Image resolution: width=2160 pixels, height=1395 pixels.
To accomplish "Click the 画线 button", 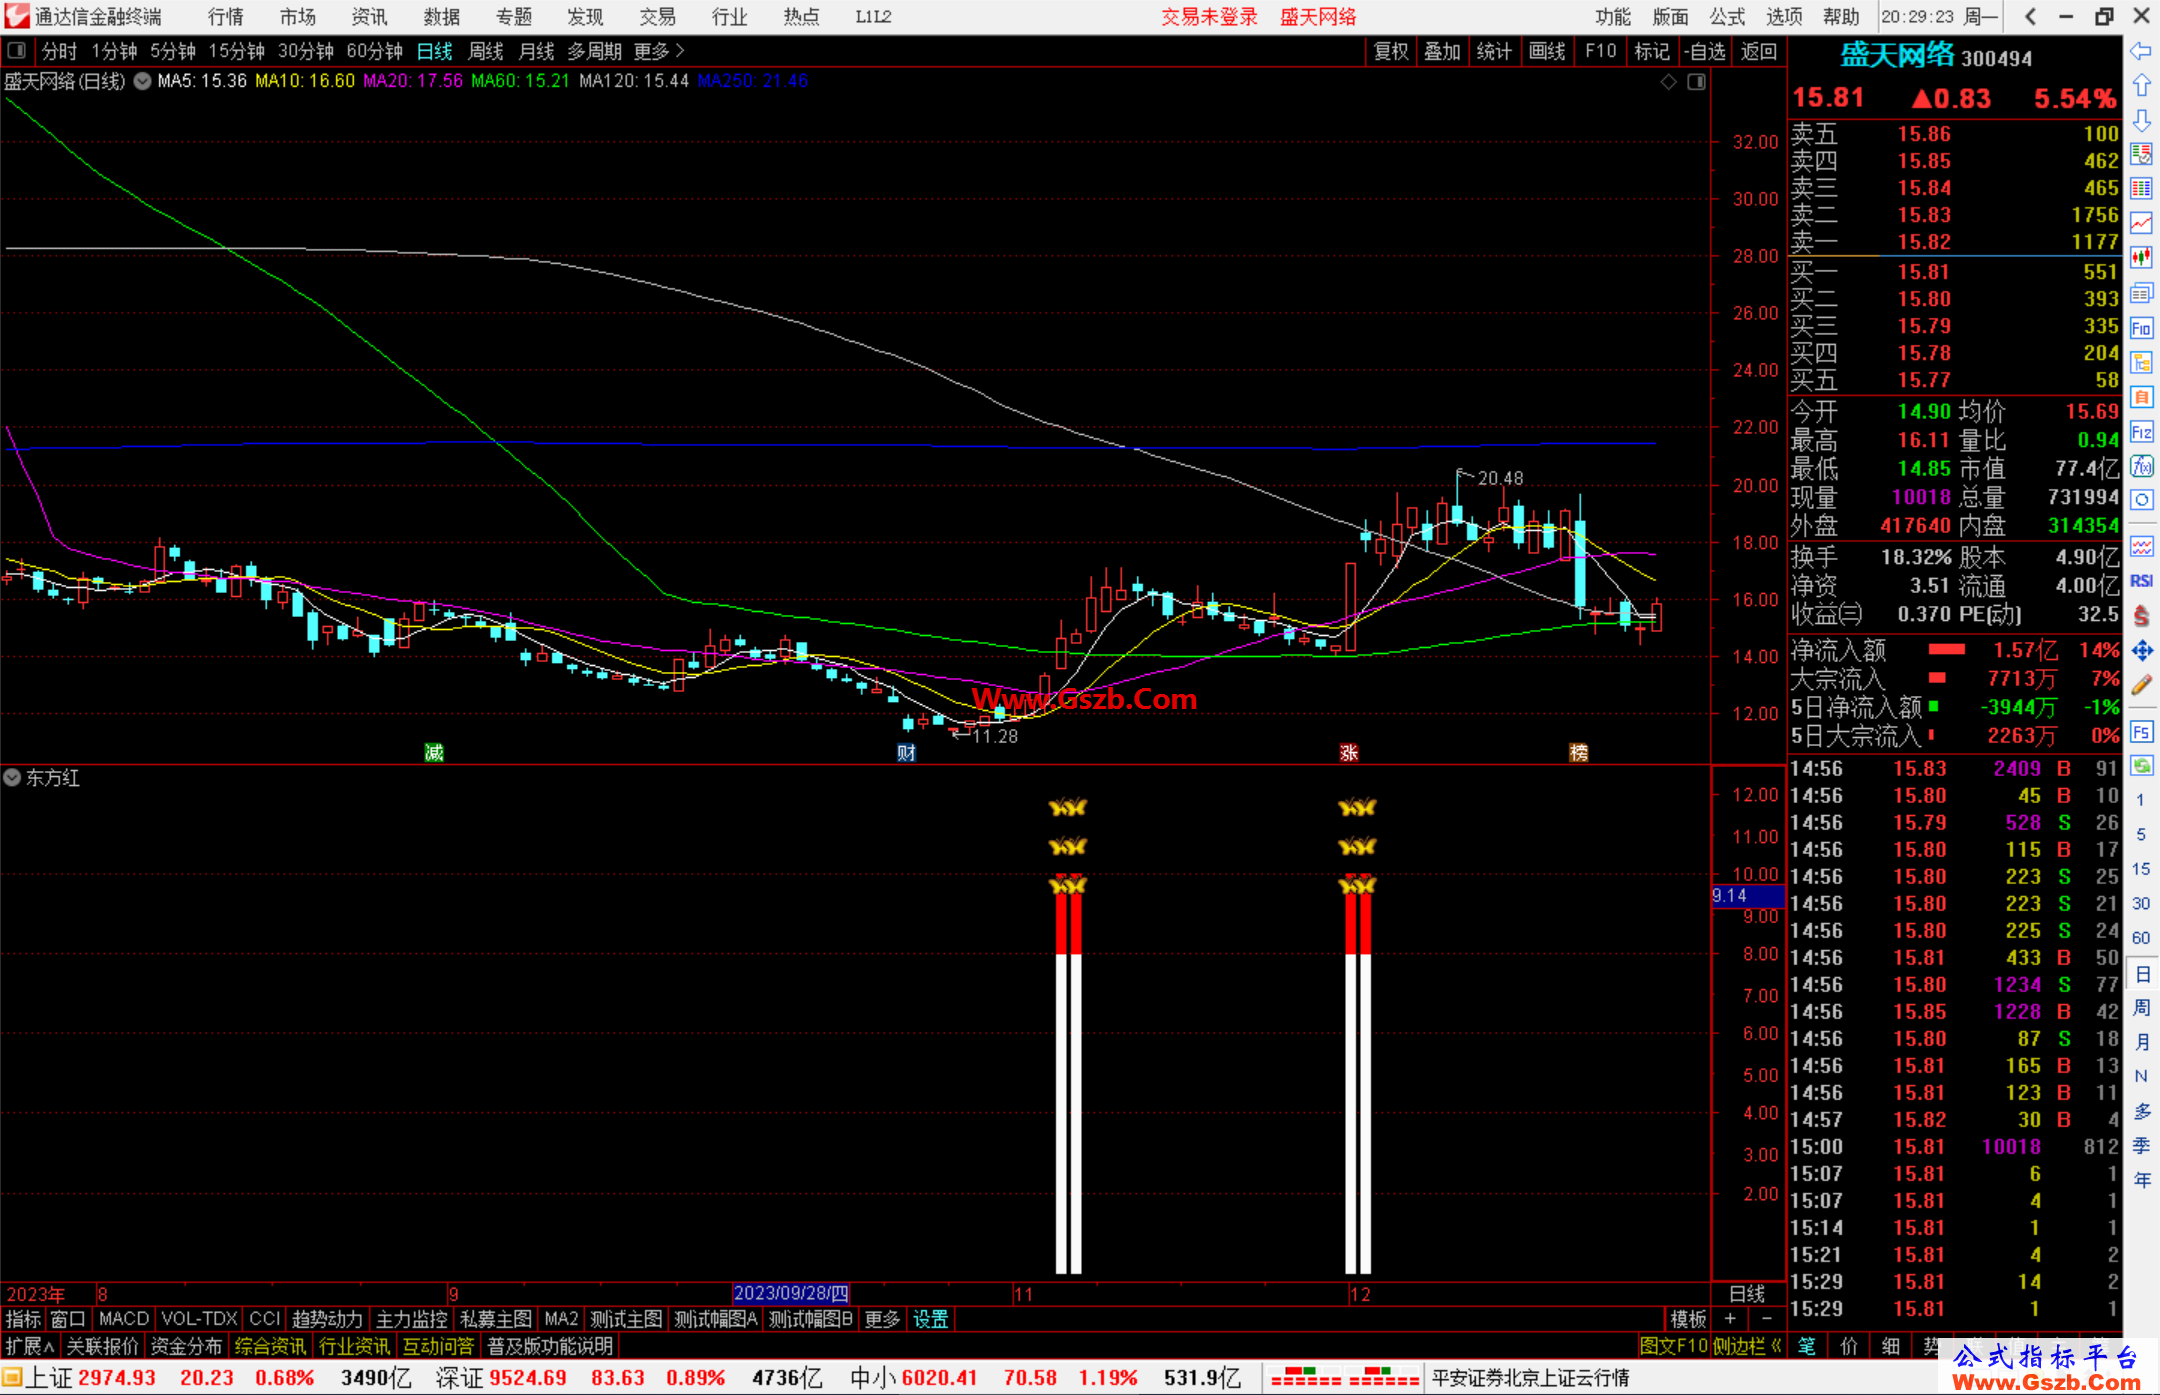I will (1547, 51).
